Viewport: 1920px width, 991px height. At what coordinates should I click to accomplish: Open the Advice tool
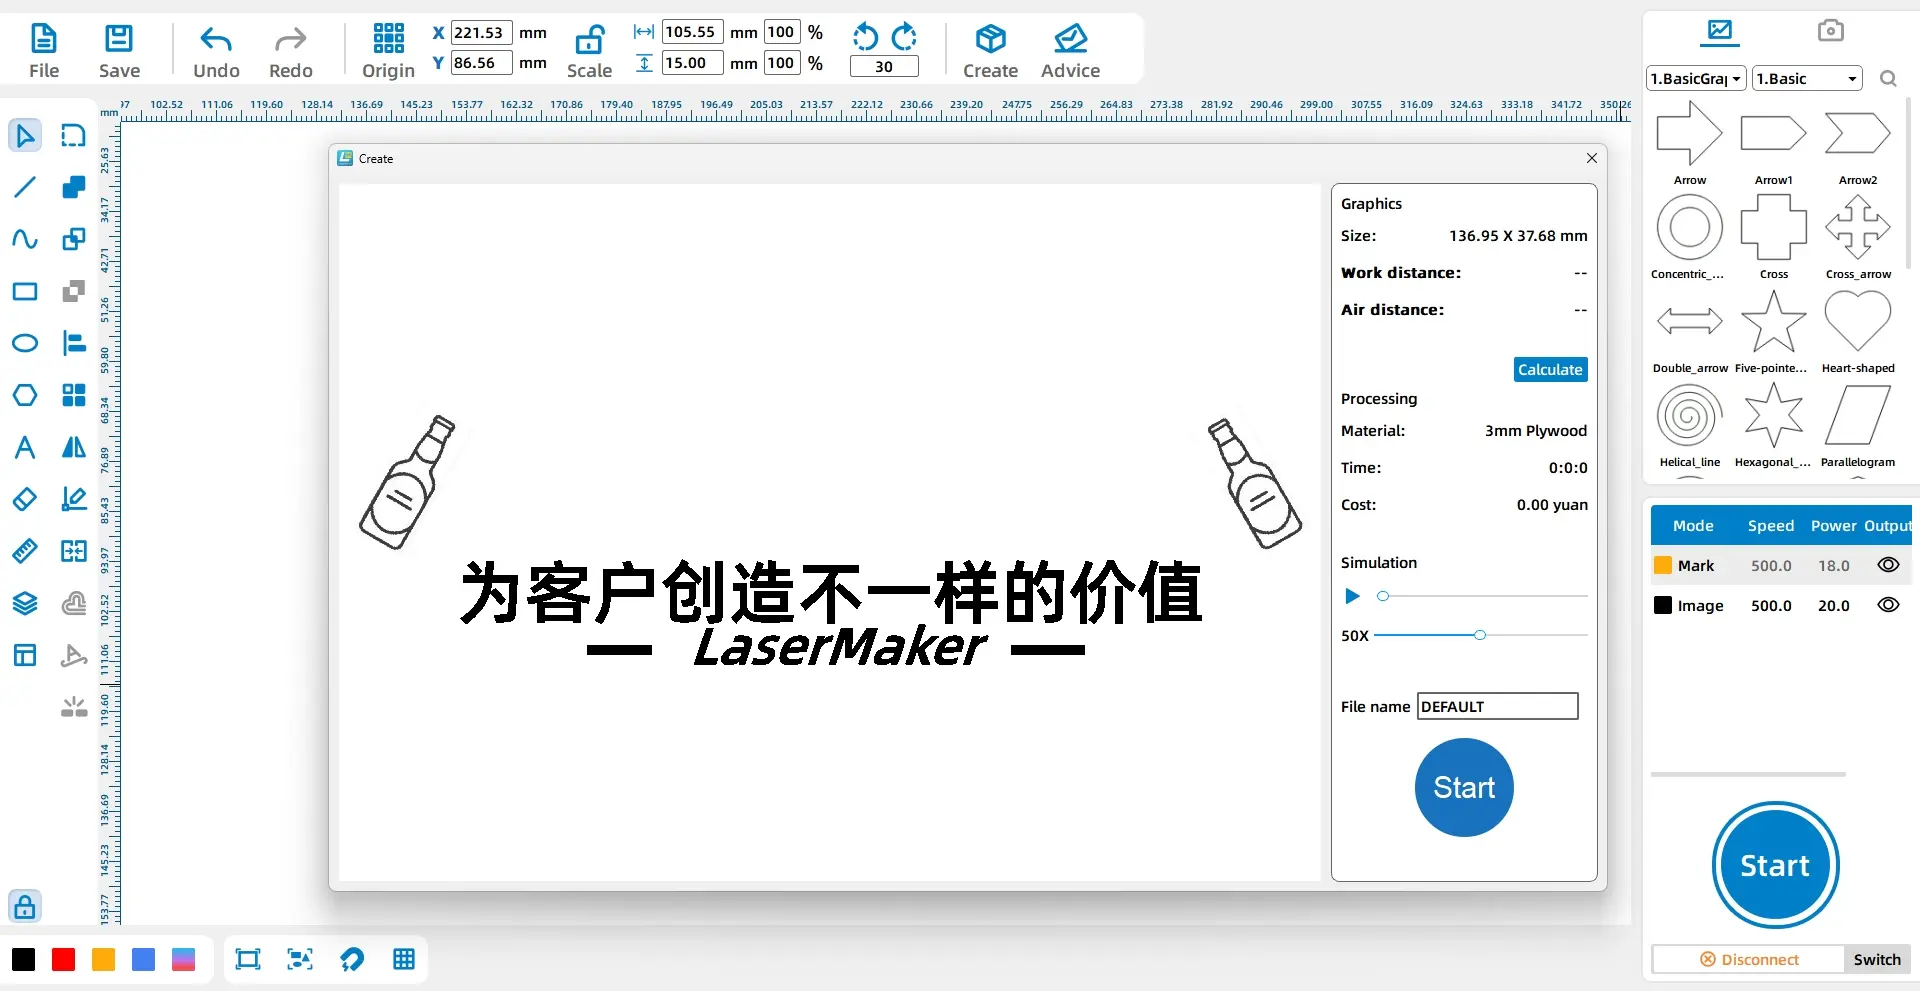(1070, 51)
